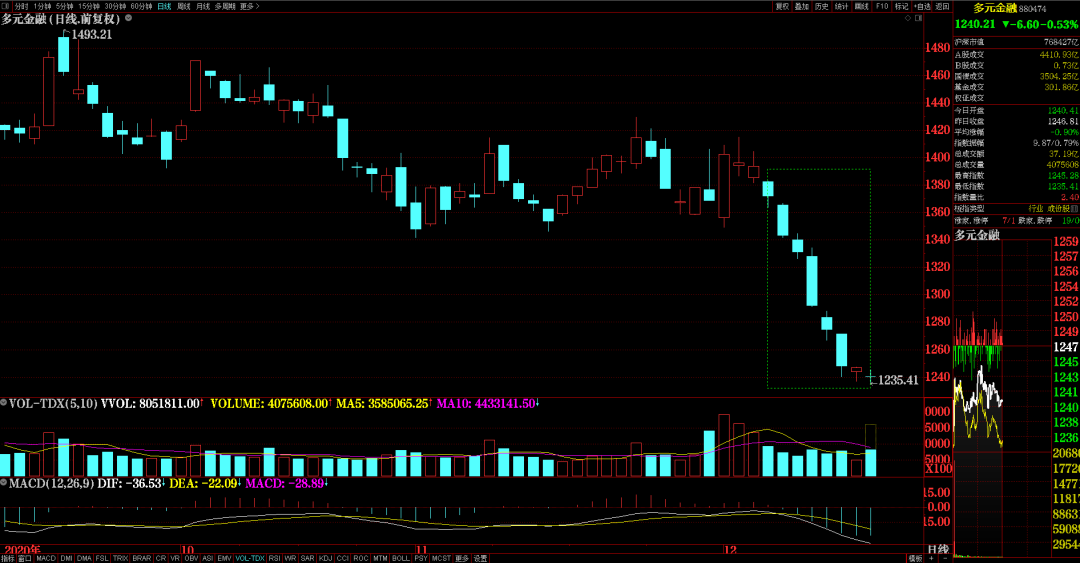Click the MACD indicator settings circle

[x=4, y=483]
